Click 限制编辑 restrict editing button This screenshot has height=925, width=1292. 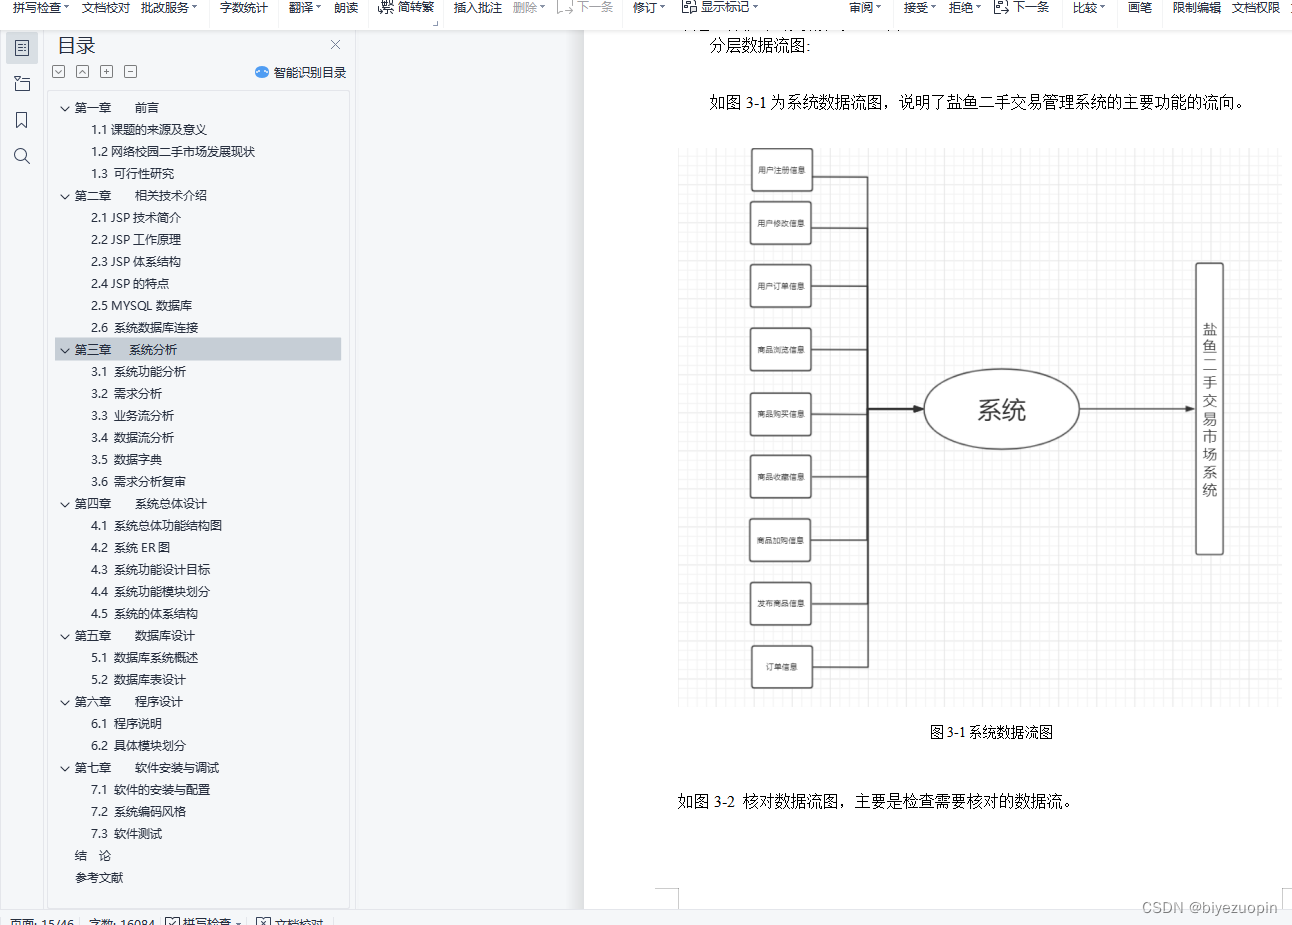[1197, 7]
